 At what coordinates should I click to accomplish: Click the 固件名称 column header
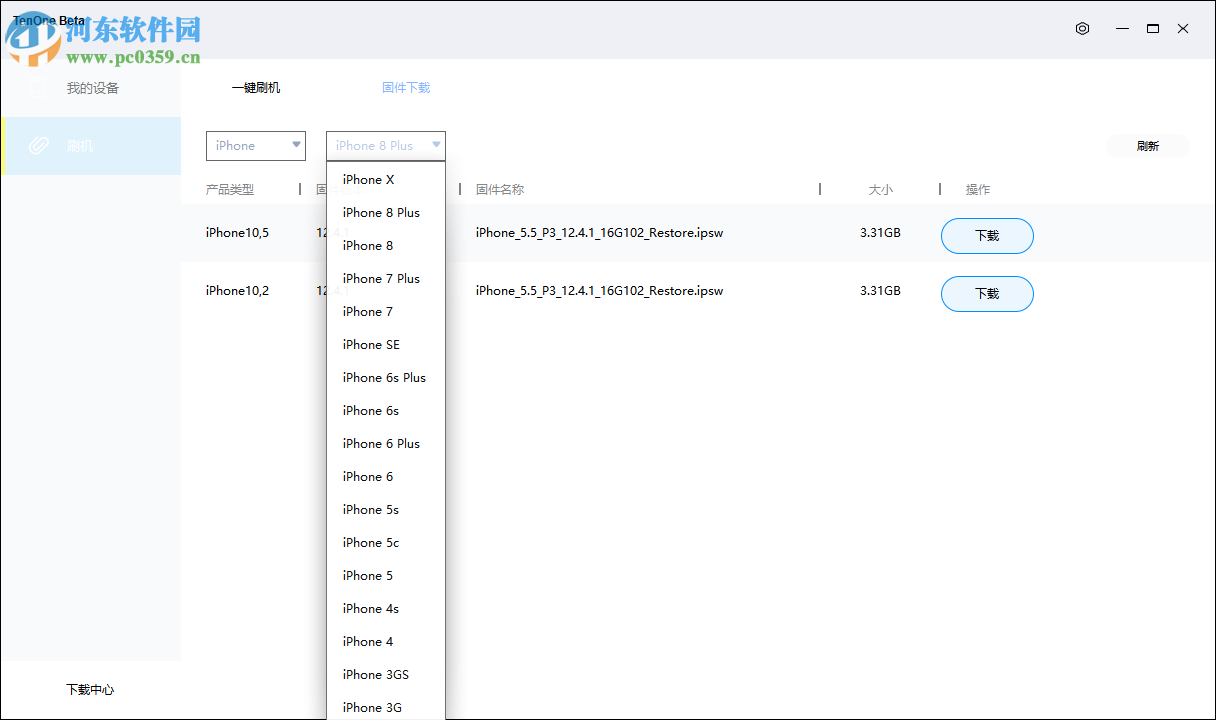(500, 190)
